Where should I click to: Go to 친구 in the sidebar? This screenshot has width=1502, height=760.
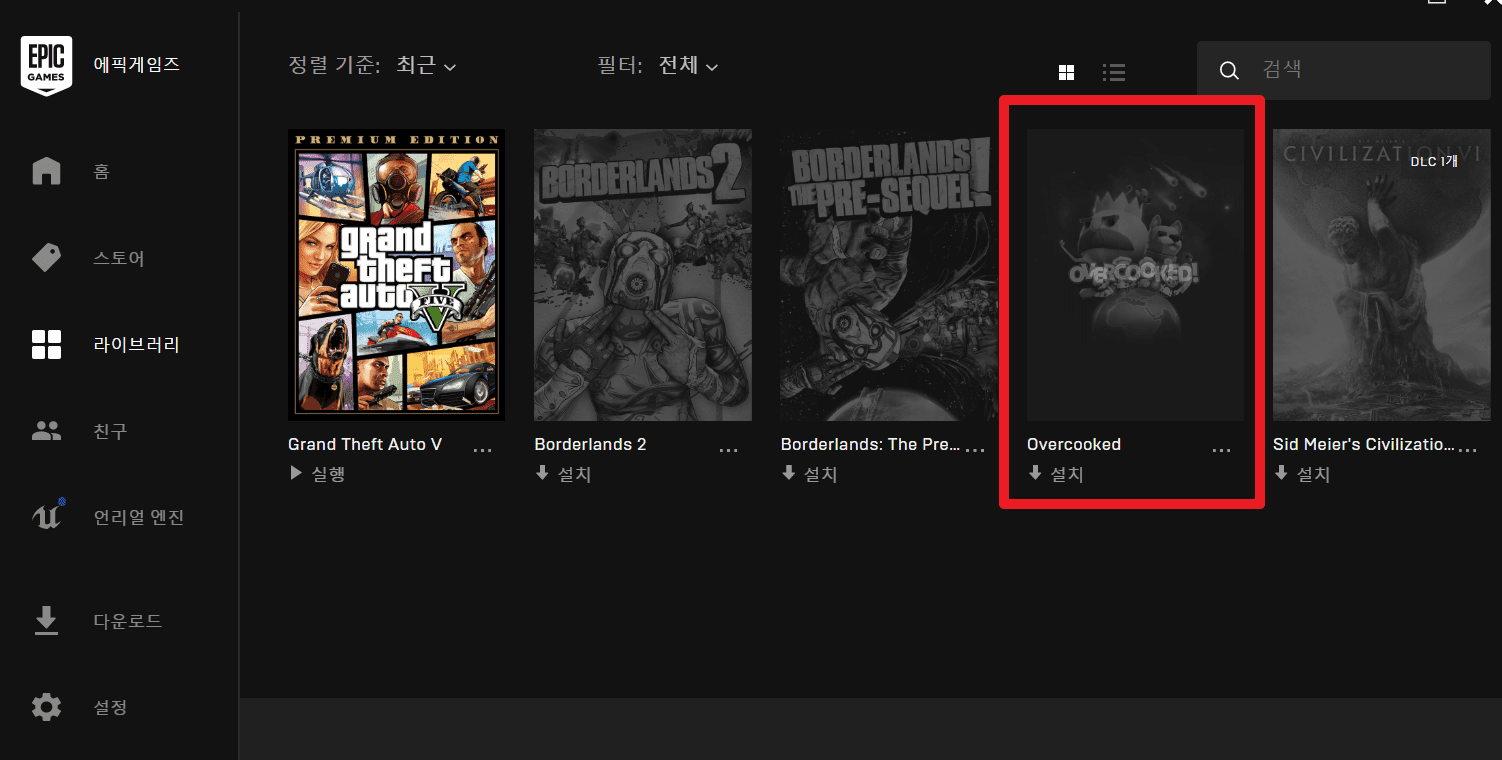[x=110, y=431]
